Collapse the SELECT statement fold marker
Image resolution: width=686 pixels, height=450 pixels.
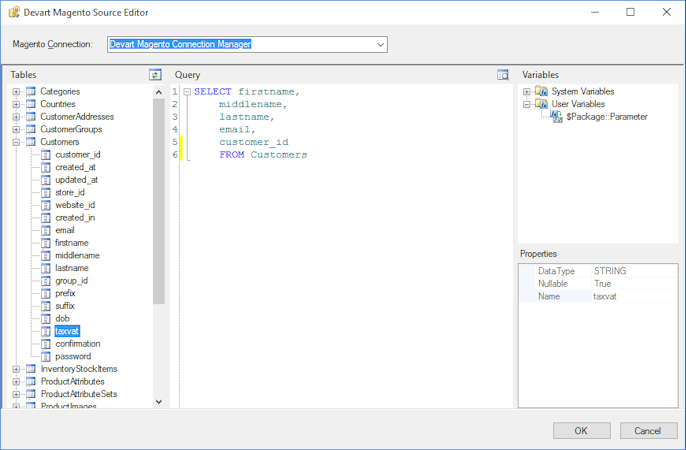click(187, 92)
